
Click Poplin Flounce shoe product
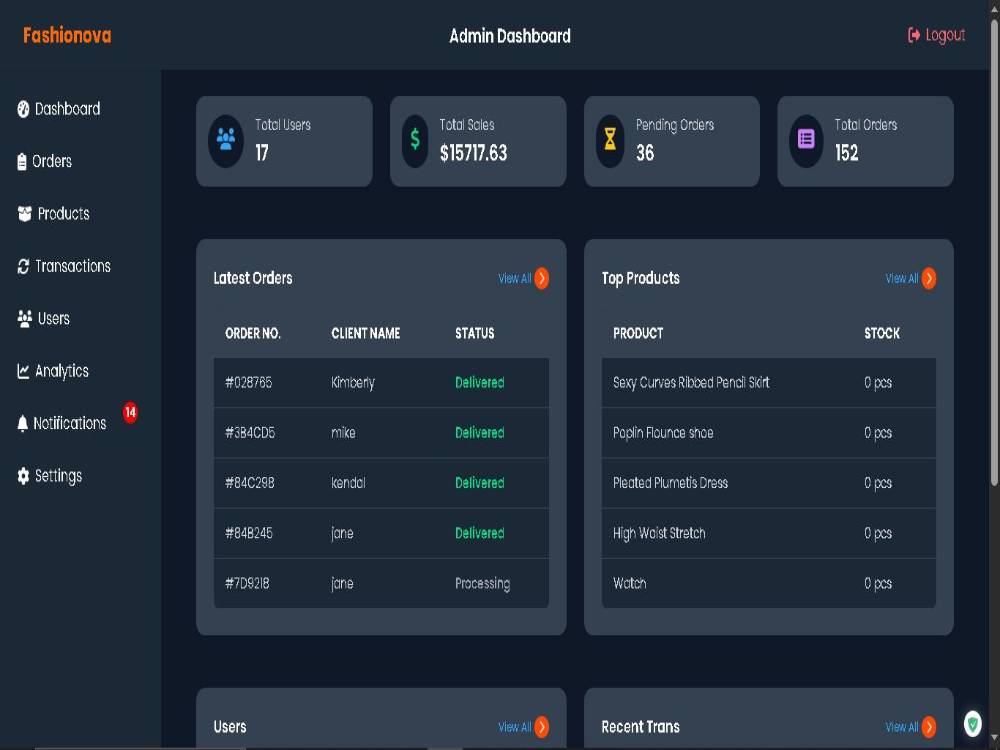pyautogui.click(x=663, y=433)
